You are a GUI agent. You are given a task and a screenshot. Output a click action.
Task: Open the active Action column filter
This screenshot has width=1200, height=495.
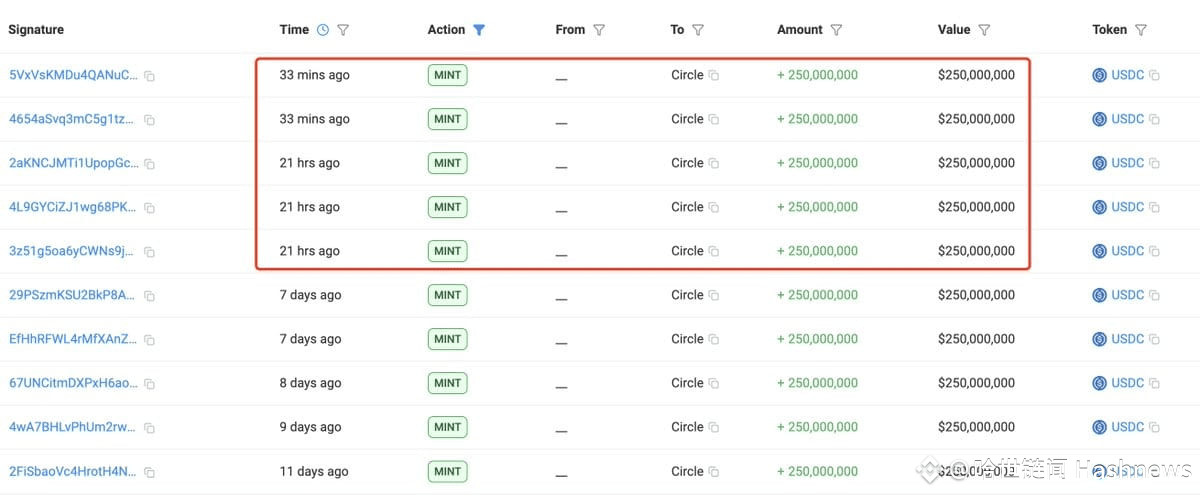tap(479, 30)
